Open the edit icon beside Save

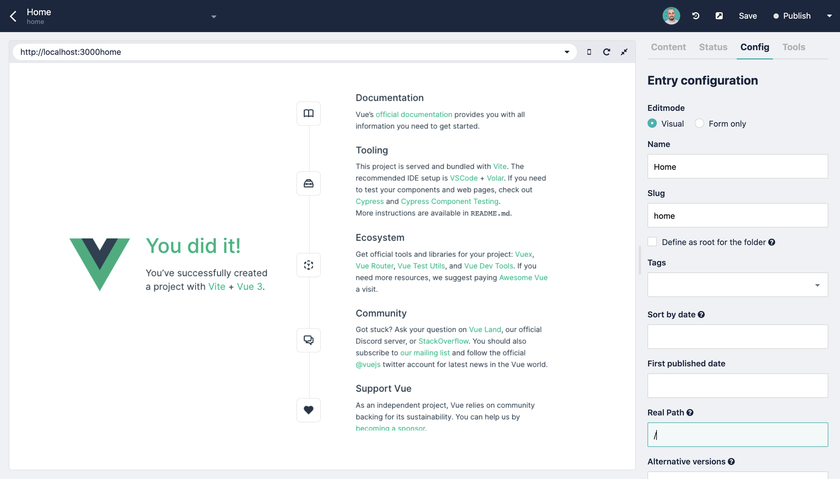pyautogui.click(x=719, y=16)
